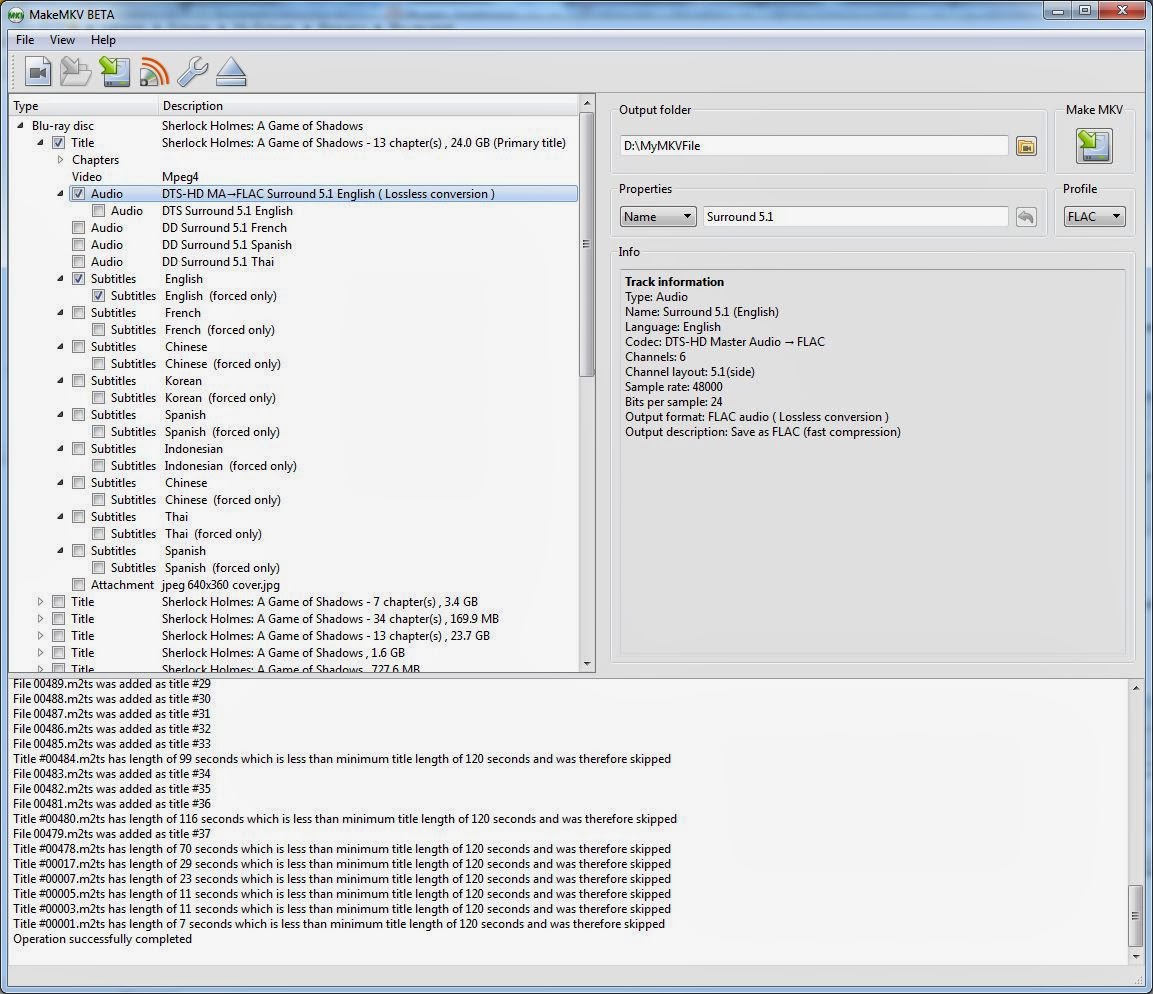Collapse the Thai Subtitles node
The width and height of the screenshot is (1153, 994).
[x=60, y=517]
